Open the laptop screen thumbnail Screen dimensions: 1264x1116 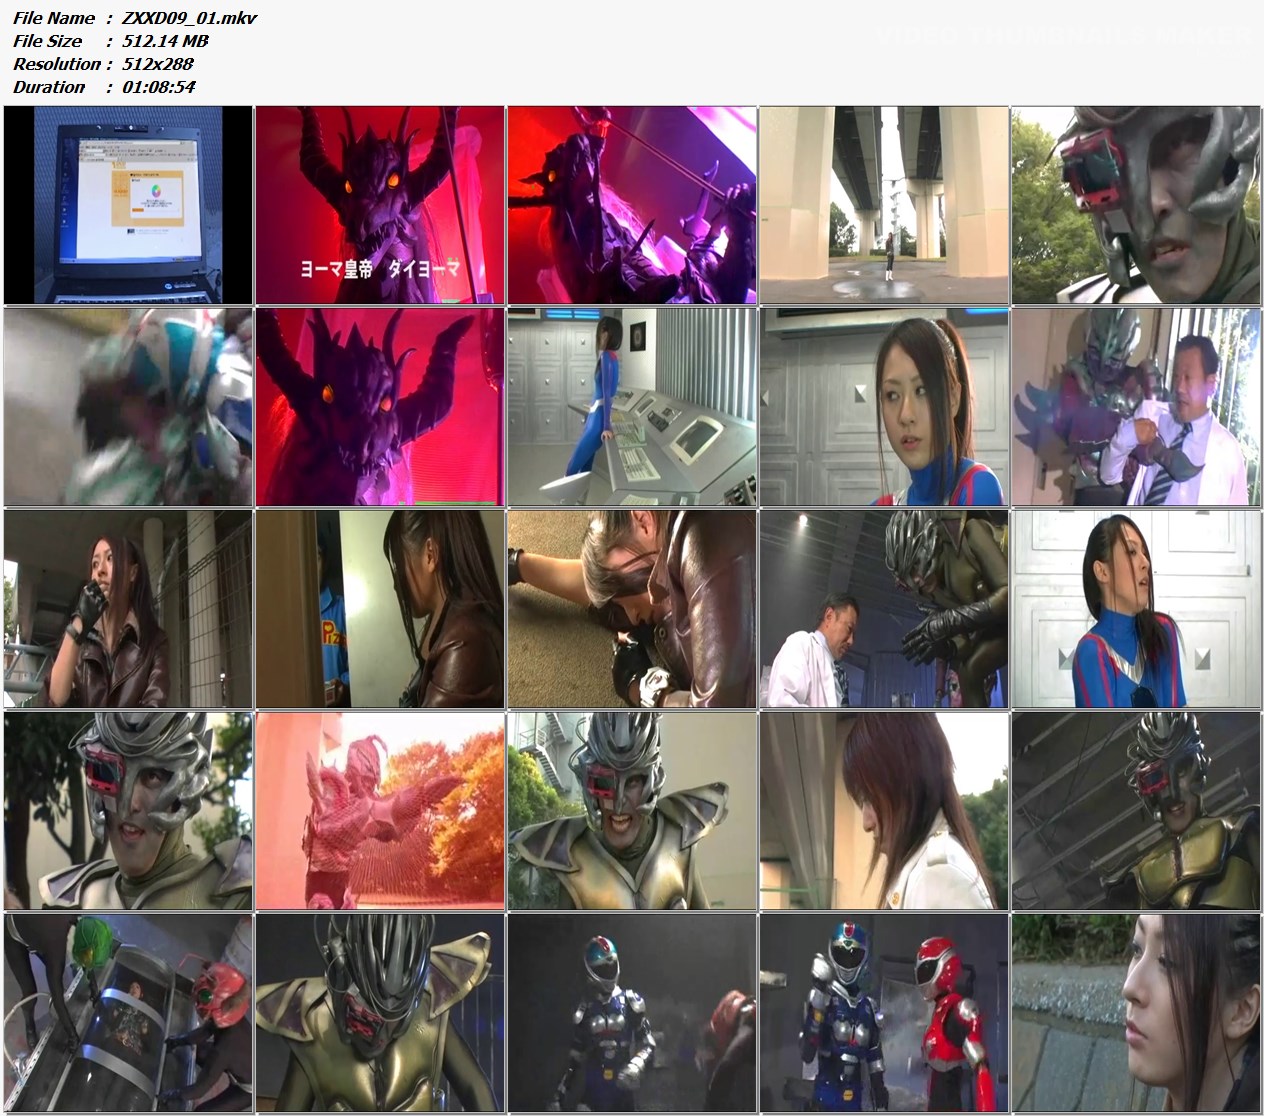(128, 205)
